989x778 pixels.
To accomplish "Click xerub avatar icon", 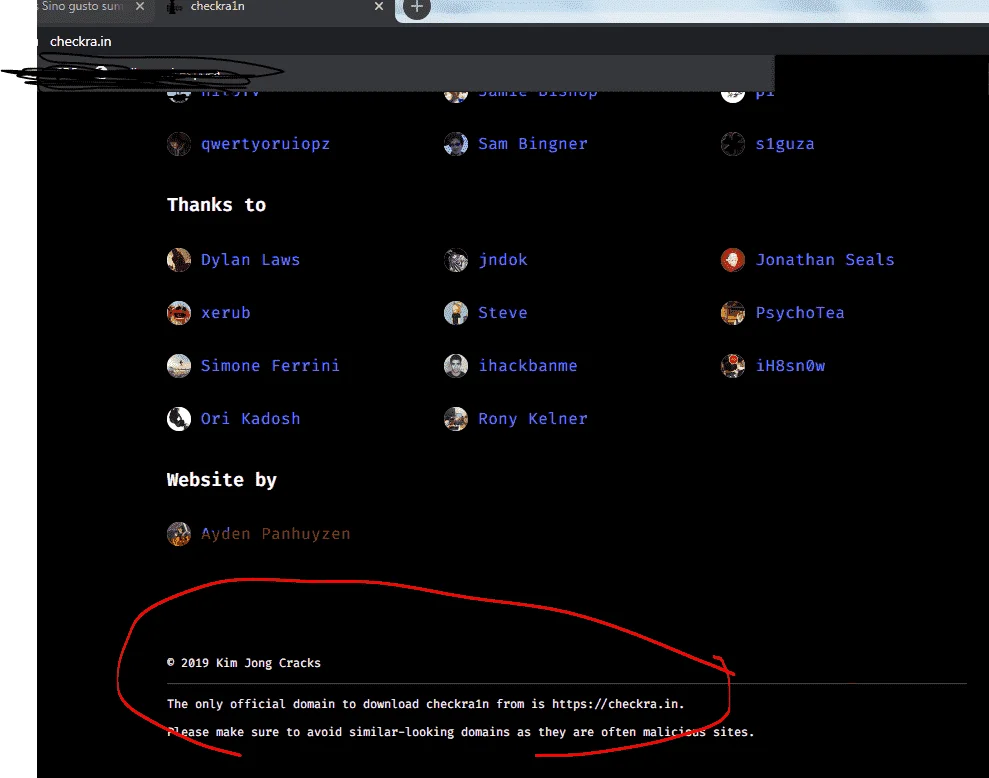I will tap(179, 313).
